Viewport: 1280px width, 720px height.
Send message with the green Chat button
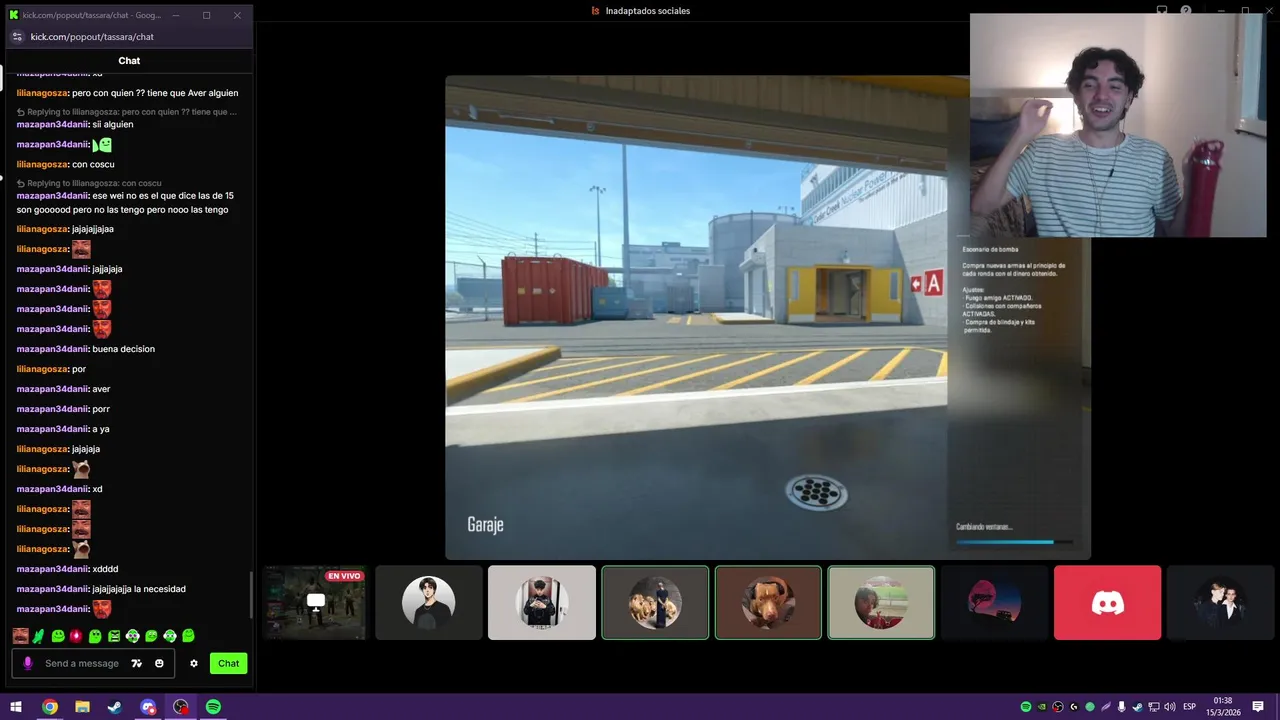point(228,663)
